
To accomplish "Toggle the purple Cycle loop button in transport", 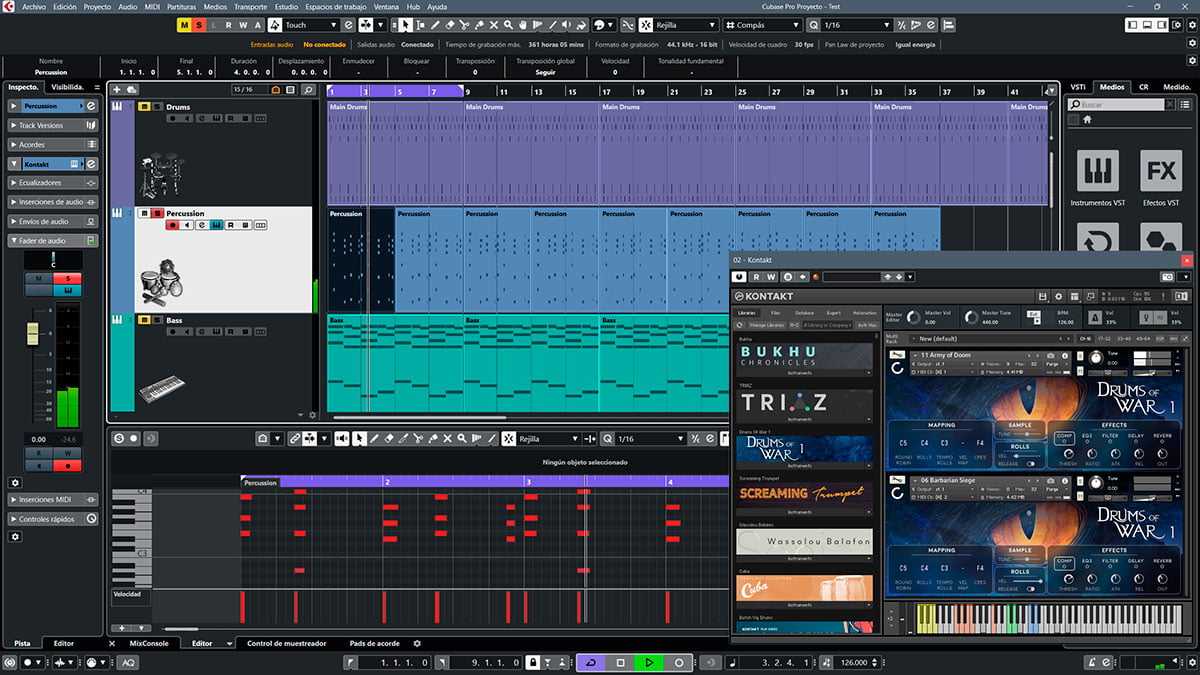I will (x=590, y=662).
